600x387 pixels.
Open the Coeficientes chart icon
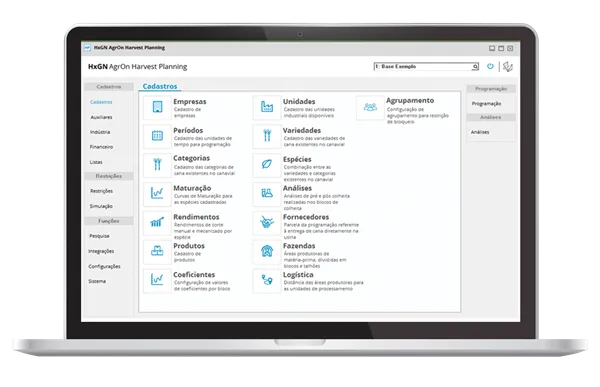157,280
